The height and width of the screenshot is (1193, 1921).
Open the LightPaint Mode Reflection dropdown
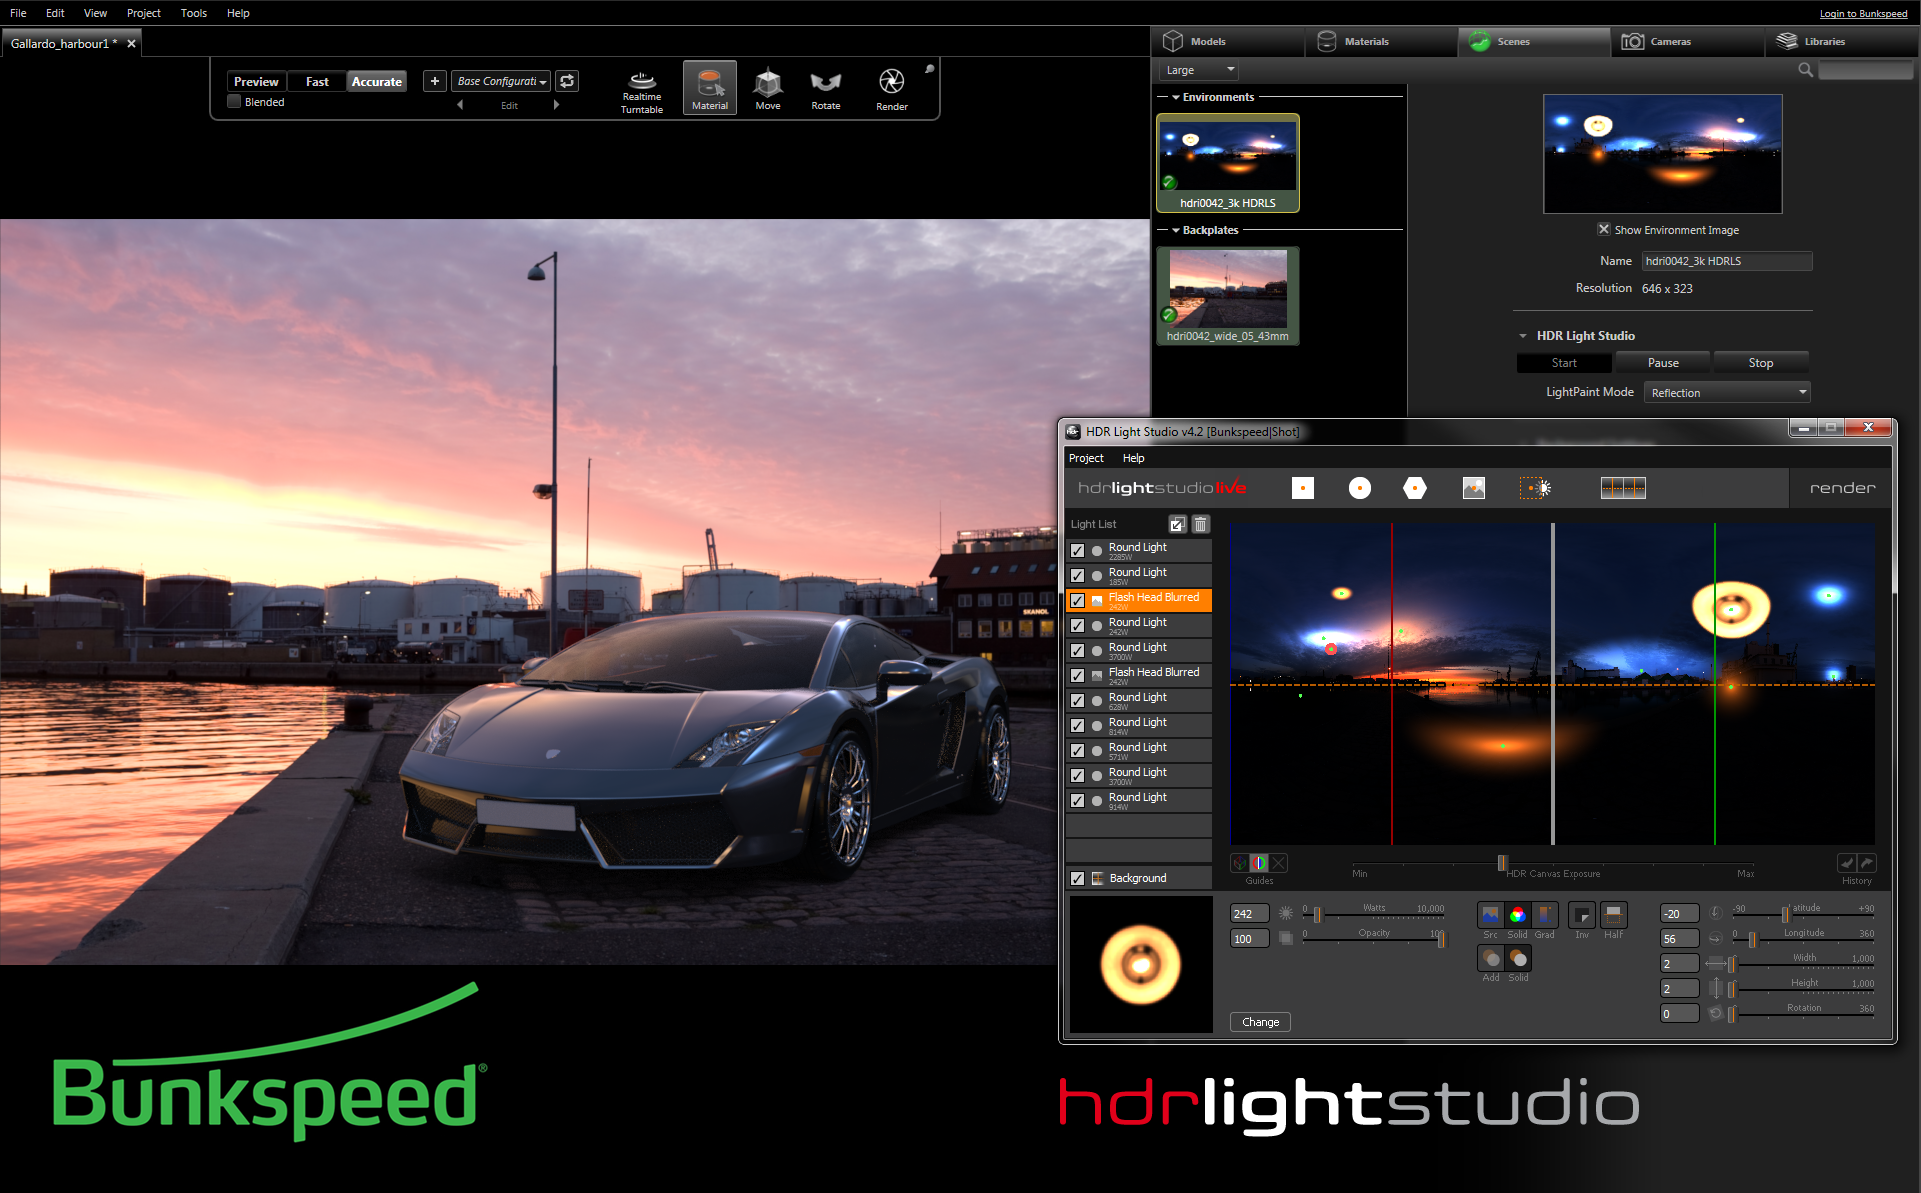coord(1727,393)
